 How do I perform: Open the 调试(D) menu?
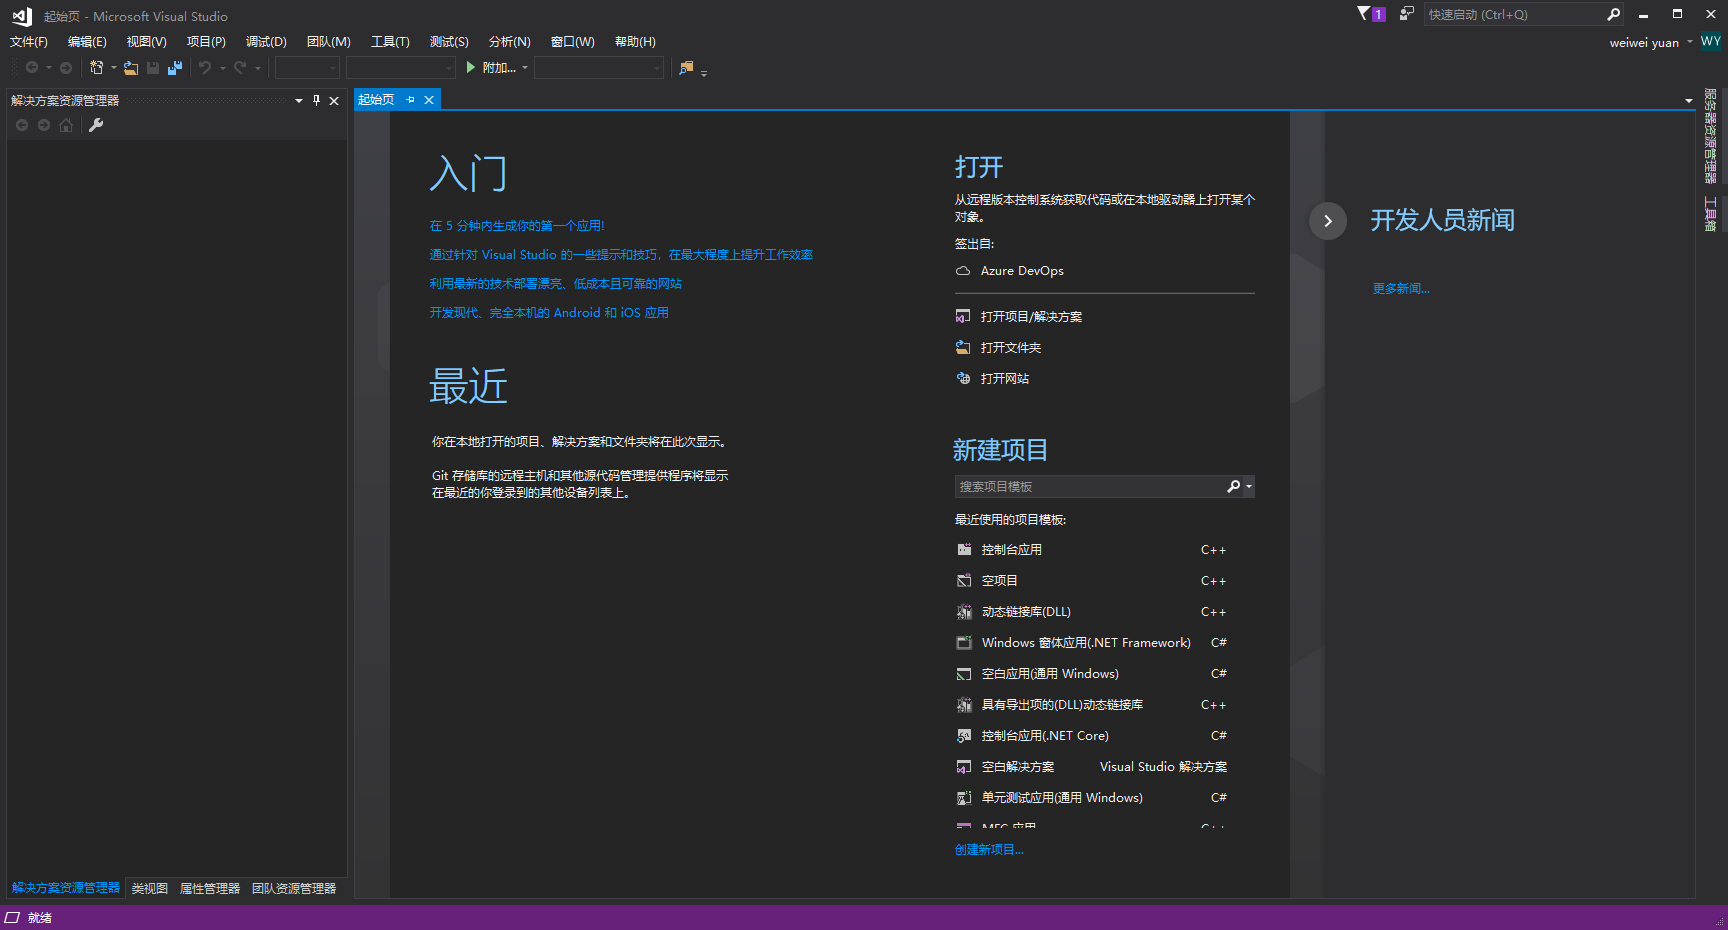click(x=266, y=41)
